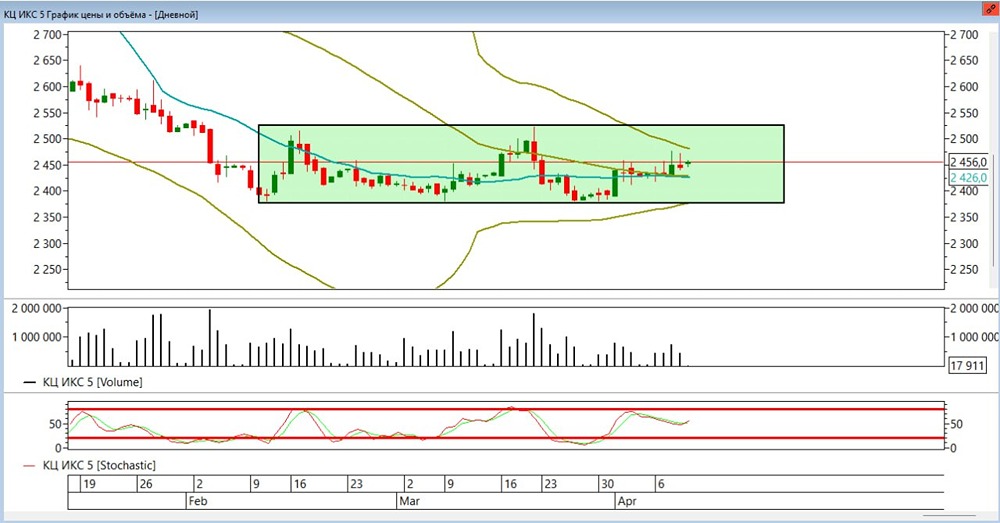
Task: Click the 50 label on the left stochastic axis
Action: coord(55,424)
